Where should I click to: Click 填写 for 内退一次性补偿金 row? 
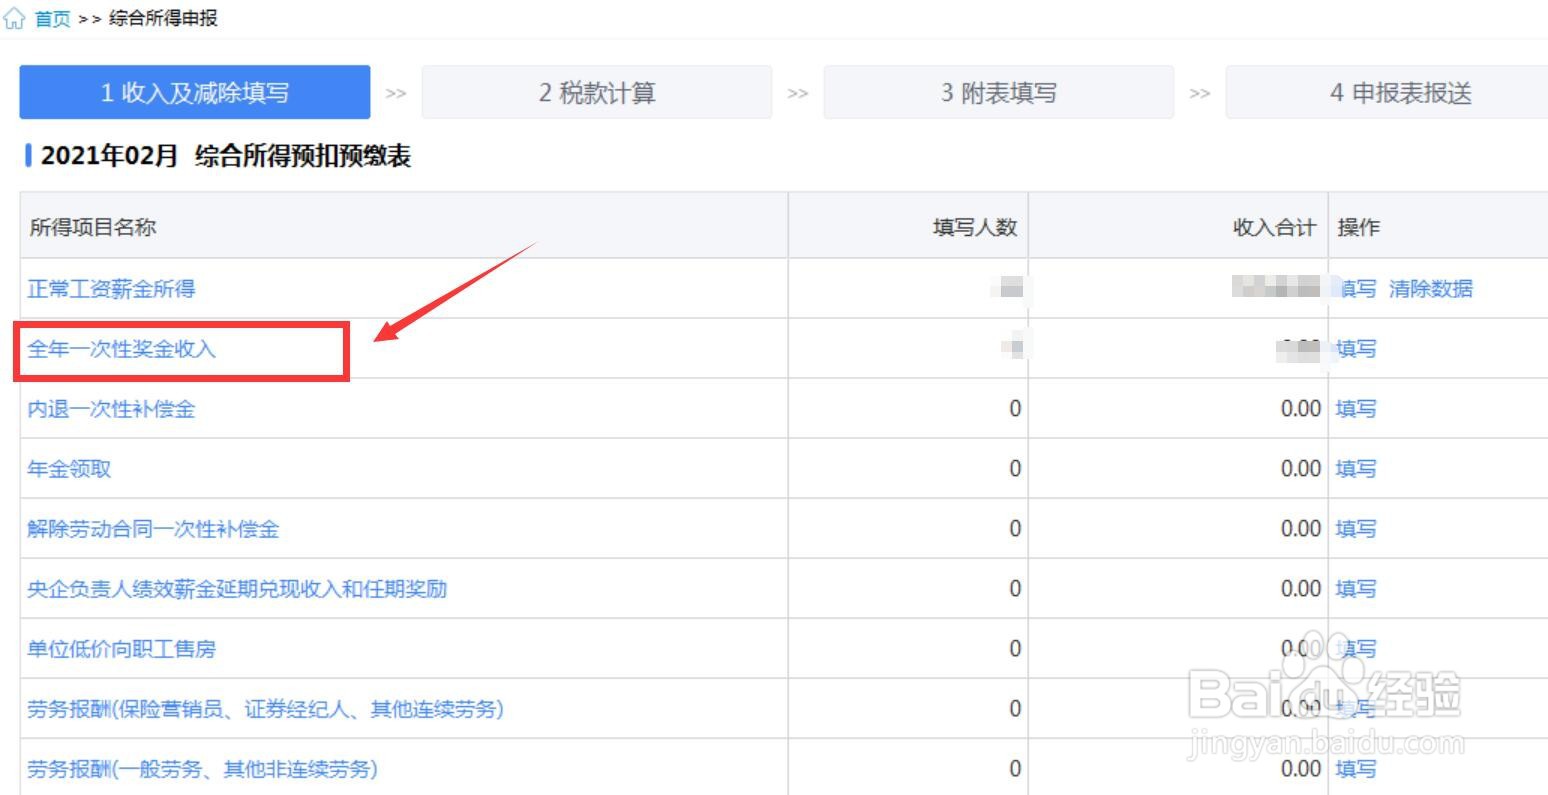tap(1356, 409)
